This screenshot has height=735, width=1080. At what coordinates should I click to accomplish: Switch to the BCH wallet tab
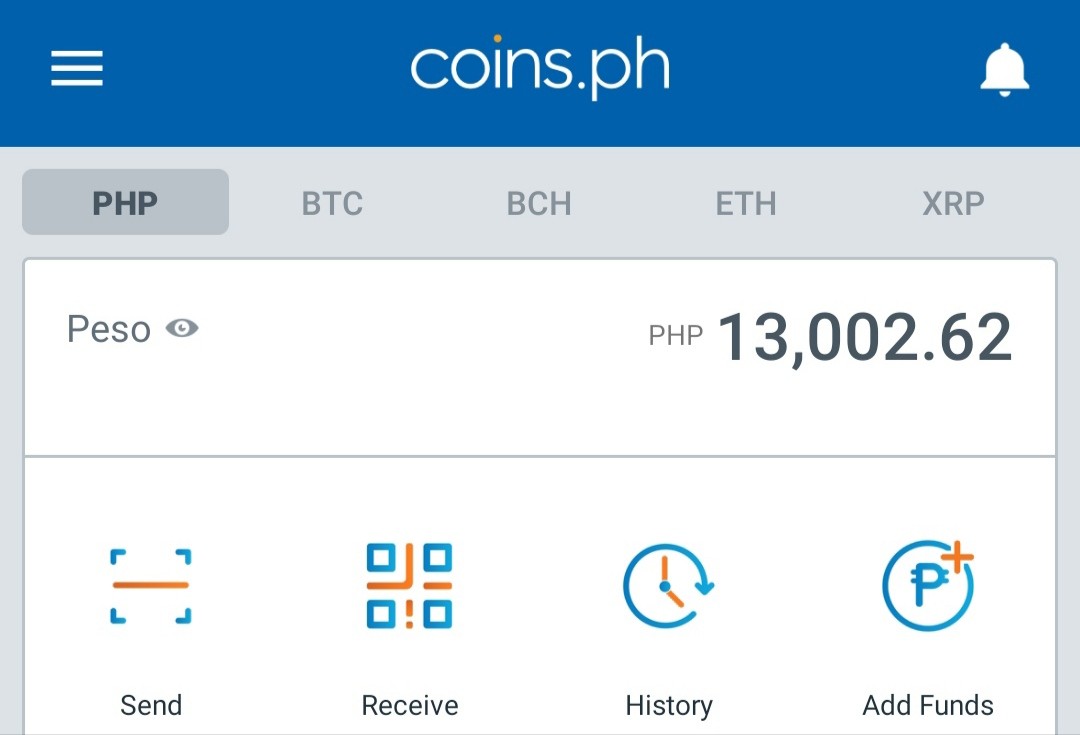[539, 203]
